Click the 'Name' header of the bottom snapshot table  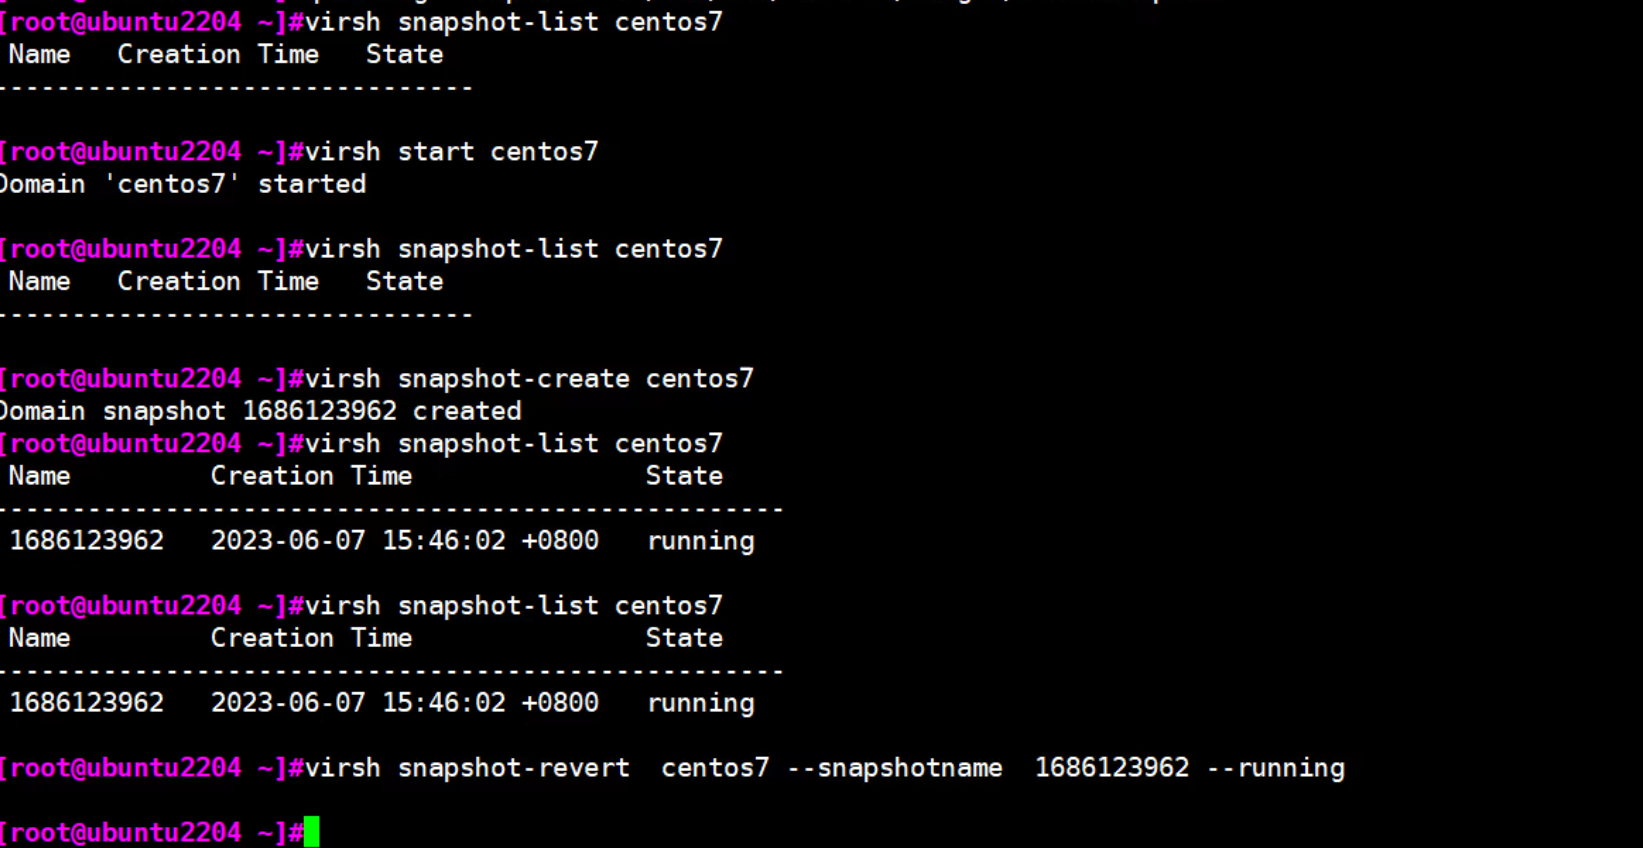(40, 638)
